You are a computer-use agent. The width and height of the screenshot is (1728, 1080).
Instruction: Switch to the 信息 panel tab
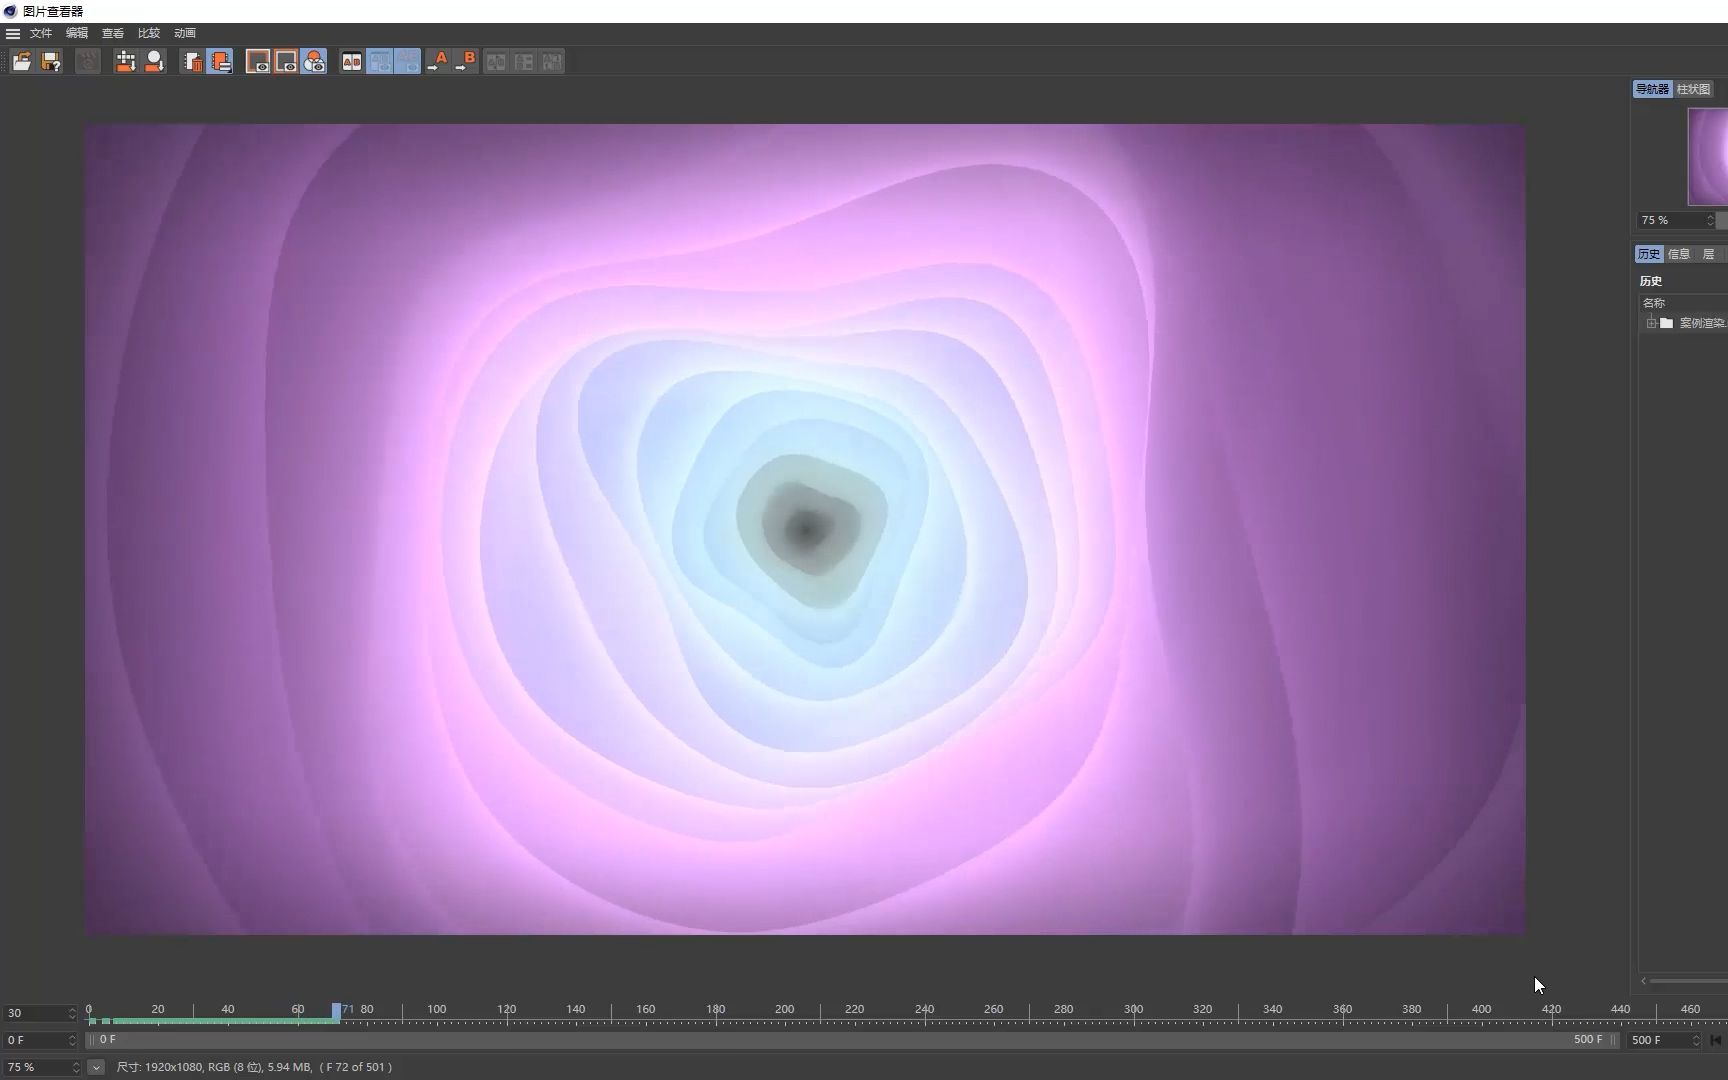tap(1679, 253)
